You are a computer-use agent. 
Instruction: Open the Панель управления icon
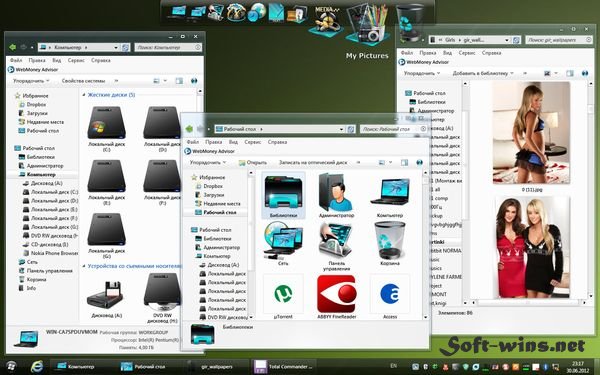tap(336, 241)
